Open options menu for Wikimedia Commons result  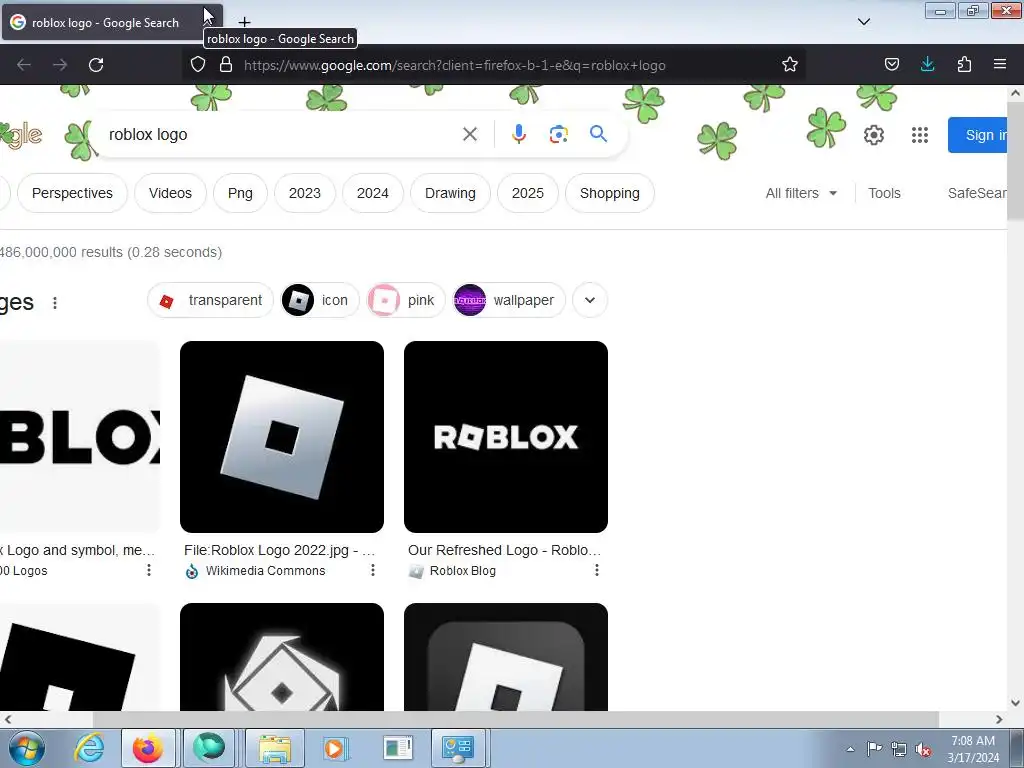(x=372, y=570)
